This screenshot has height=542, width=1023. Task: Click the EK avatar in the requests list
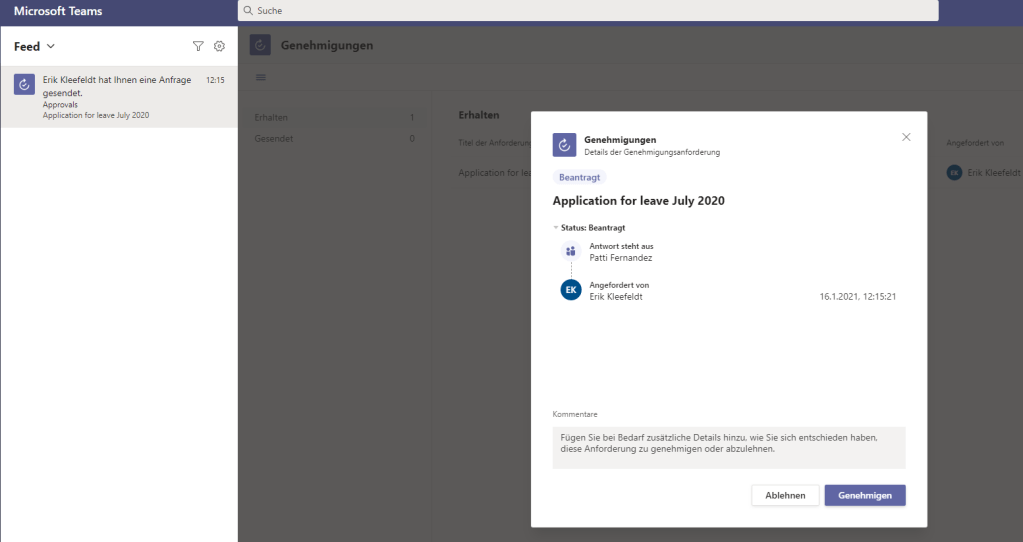pos(954,172)
